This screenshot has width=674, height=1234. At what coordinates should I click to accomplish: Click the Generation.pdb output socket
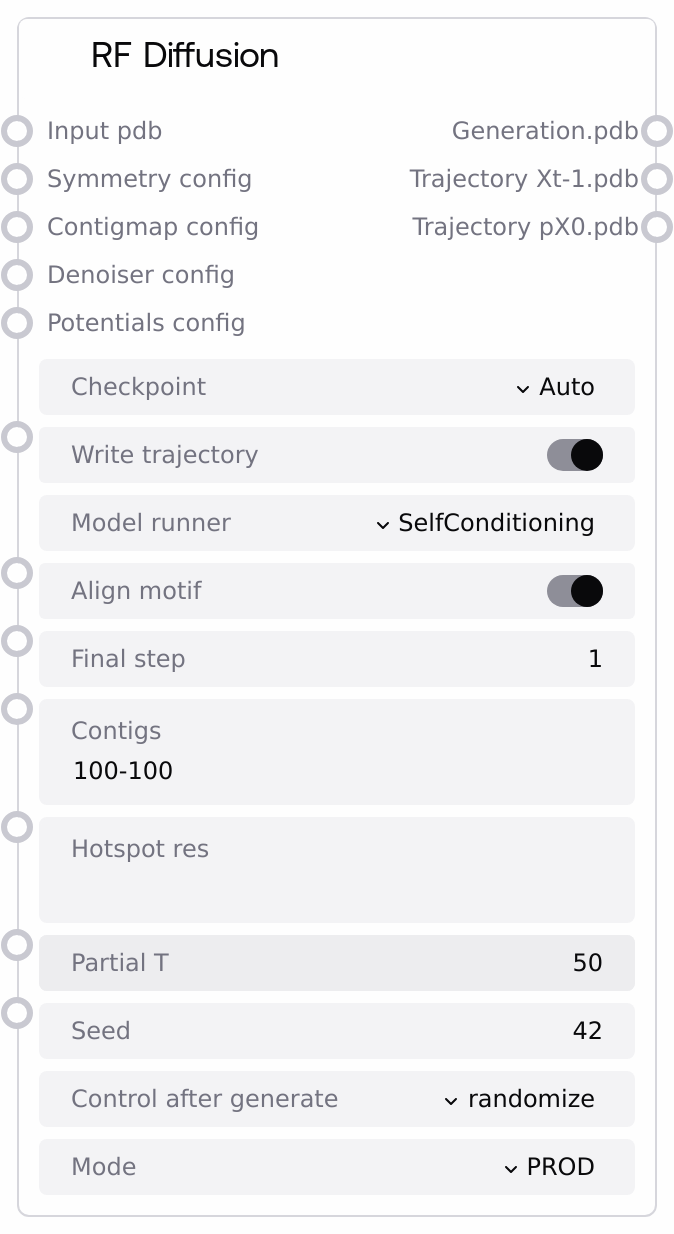tap(656, 131)
